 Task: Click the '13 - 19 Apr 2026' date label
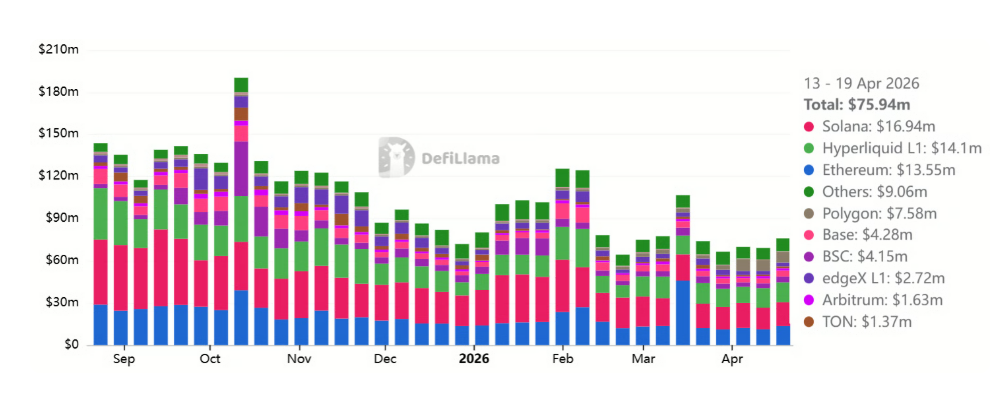pos(861,83)
